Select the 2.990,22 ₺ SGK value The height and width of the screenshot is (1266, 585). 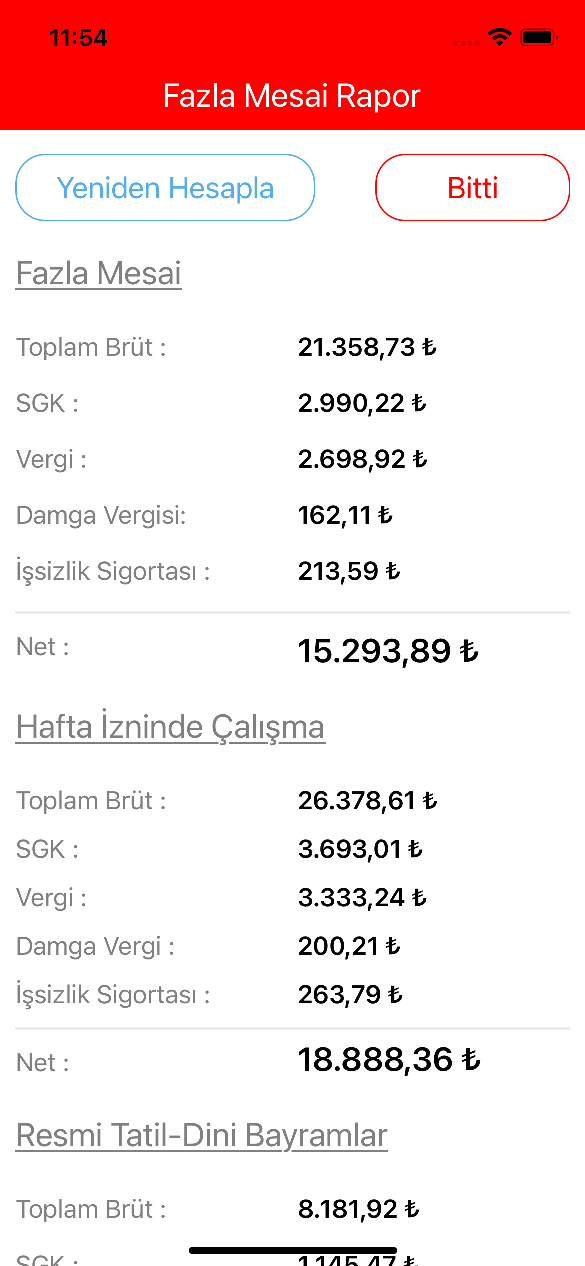pyautogui.click(x=362, y=403)
